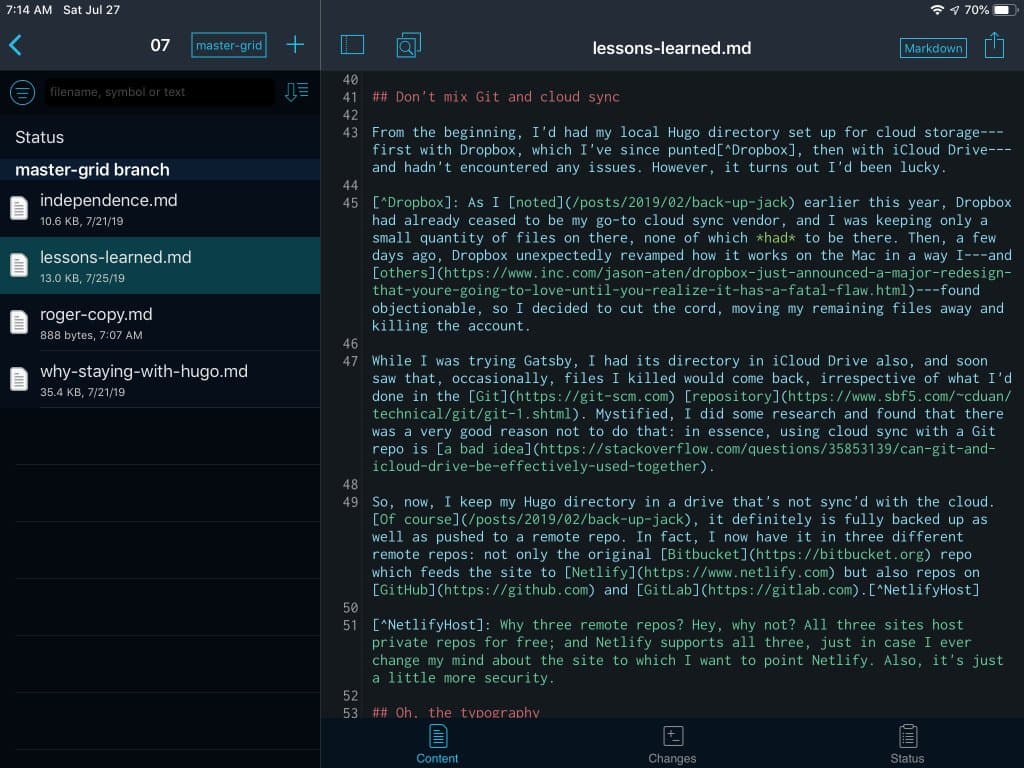Click the lessons-learned.md title in header

click(x=671, y=48)
